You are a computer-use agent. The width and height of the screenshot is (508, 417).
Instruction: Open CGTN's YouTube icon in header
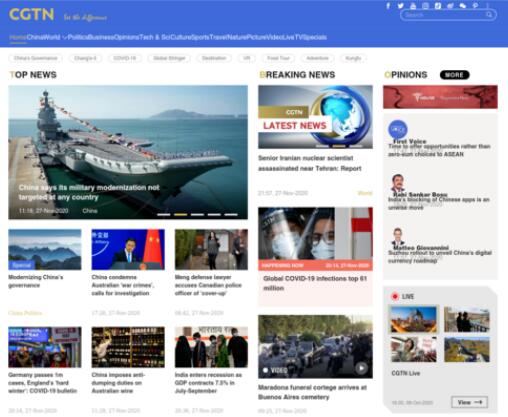click(413, 6)
